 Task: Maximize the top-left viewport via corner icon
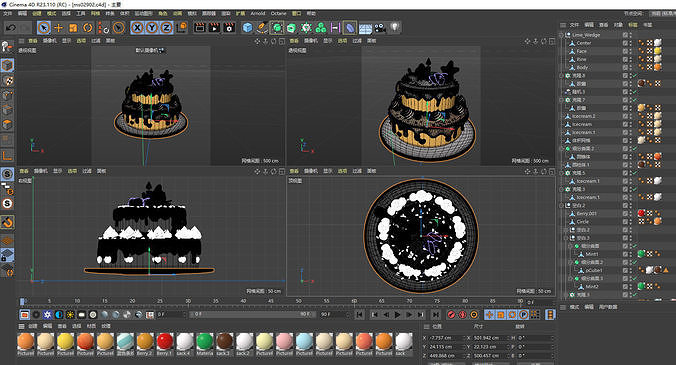click(282, 41)
